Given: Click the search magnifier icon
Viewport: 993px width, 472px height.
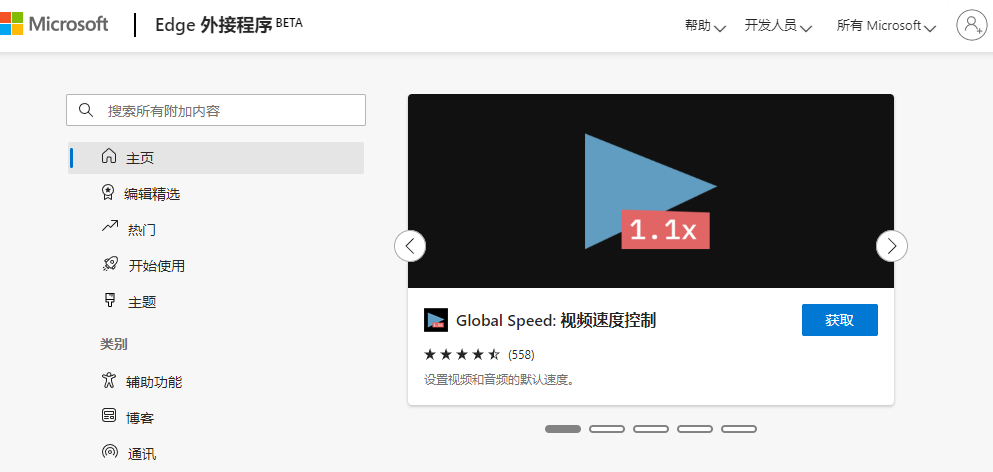Looking at the screenshot, I should pyautogui.click(x=86, y=110).
